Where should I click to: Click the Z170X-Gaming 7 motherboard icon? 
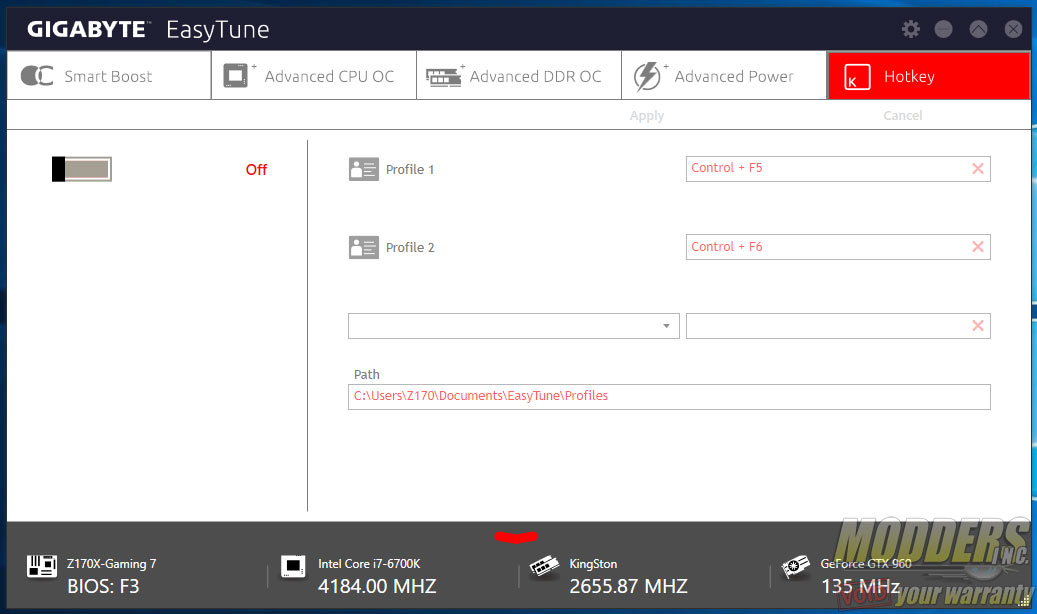[x=42, y=566]
